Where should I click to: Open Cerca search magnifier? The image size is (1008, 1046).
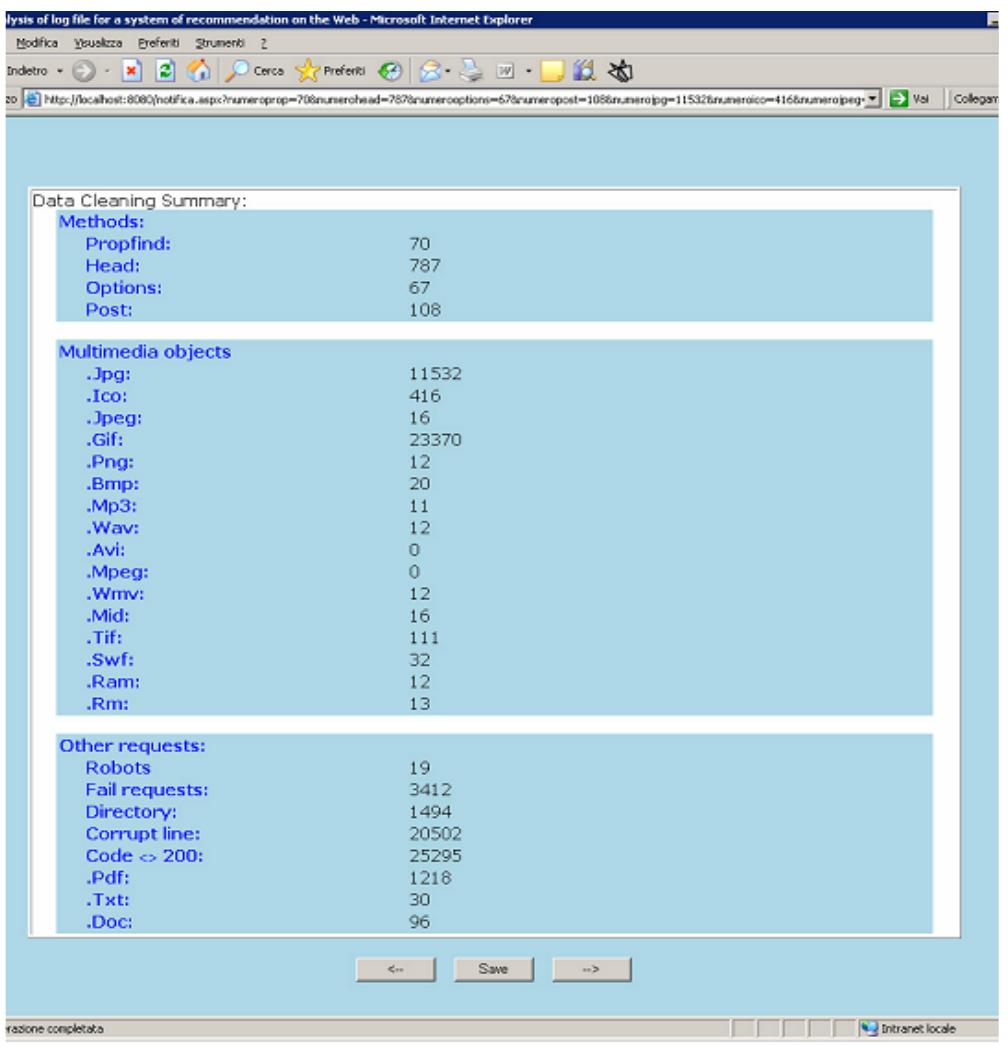pos(254,71)
